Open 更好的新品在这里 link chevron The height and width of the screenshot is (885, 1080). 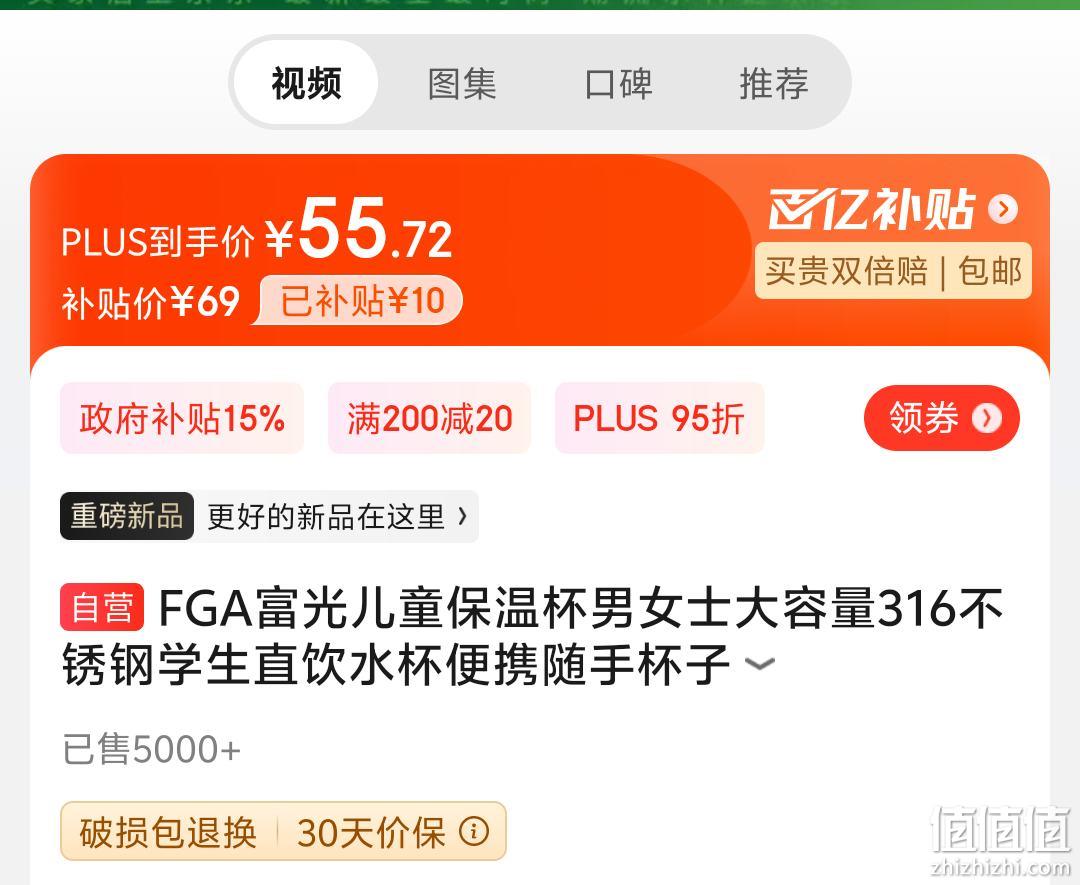[x=462, y=516]
